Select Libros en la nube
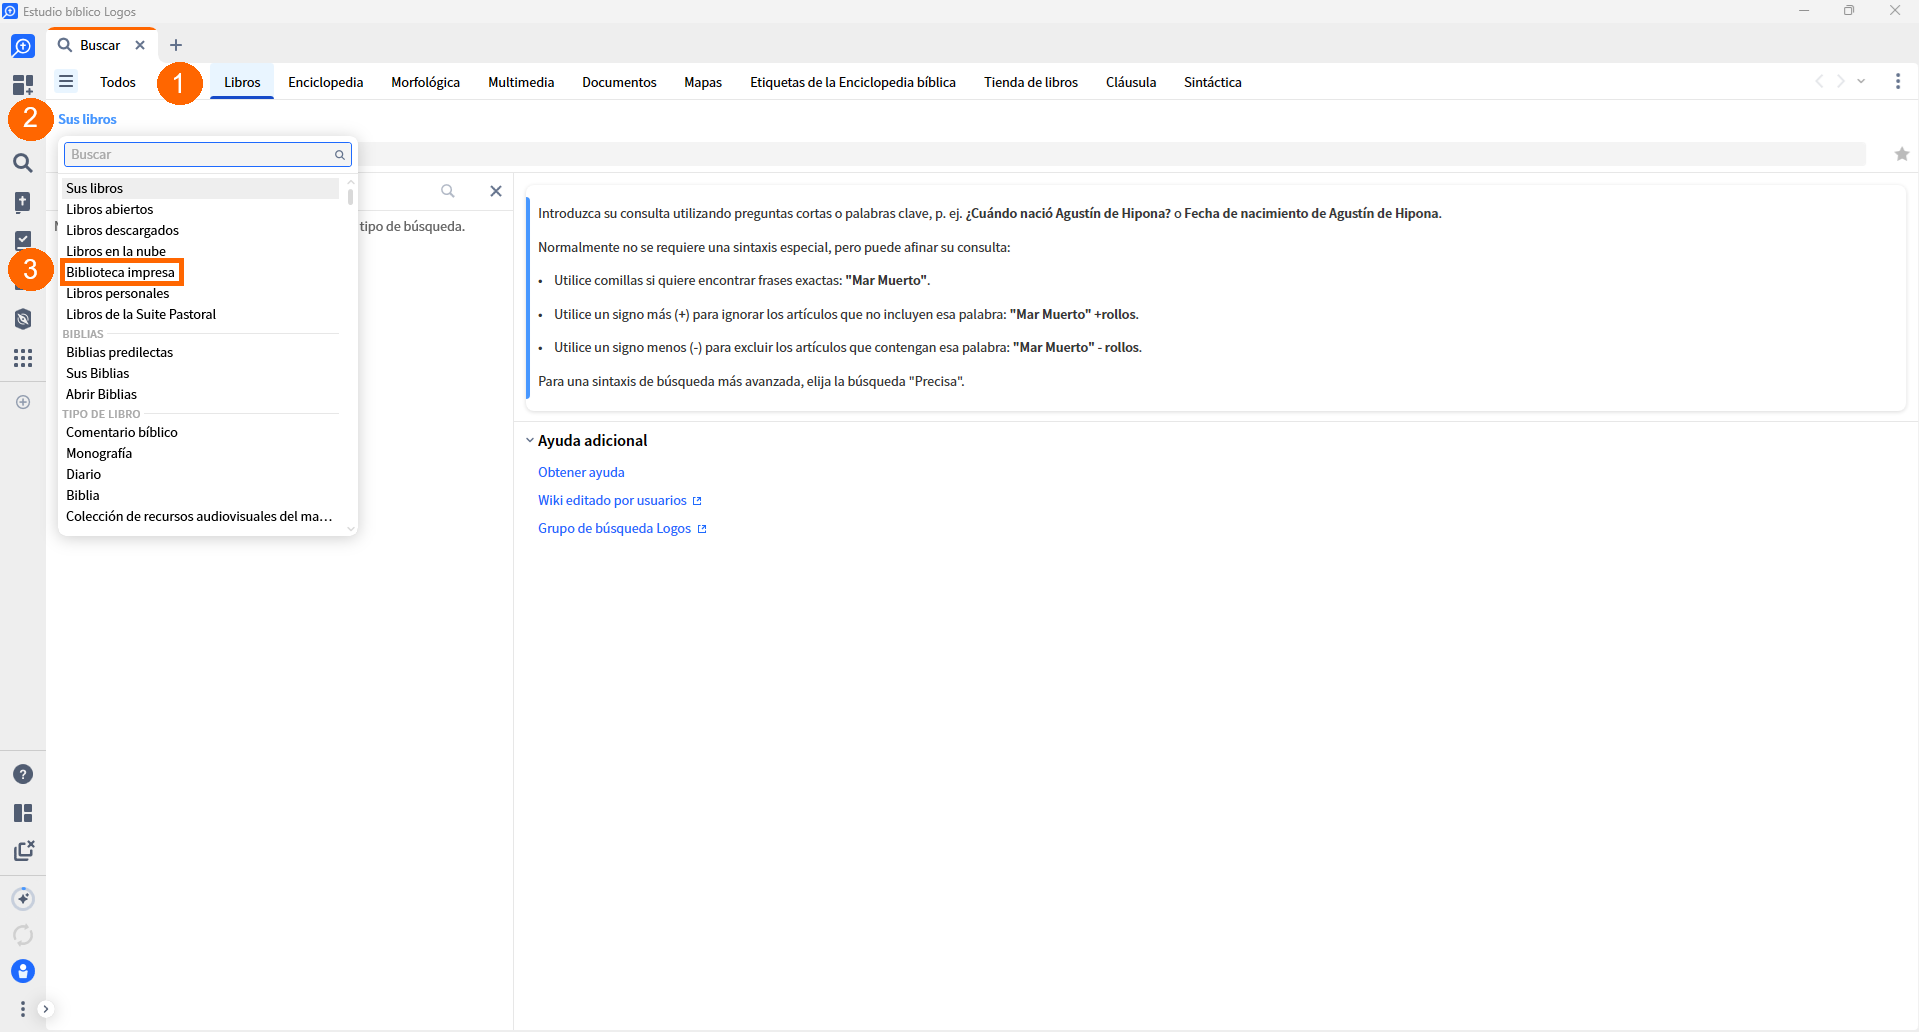The width and height of the screenshot is (1919, 1032). click(200, 251)
